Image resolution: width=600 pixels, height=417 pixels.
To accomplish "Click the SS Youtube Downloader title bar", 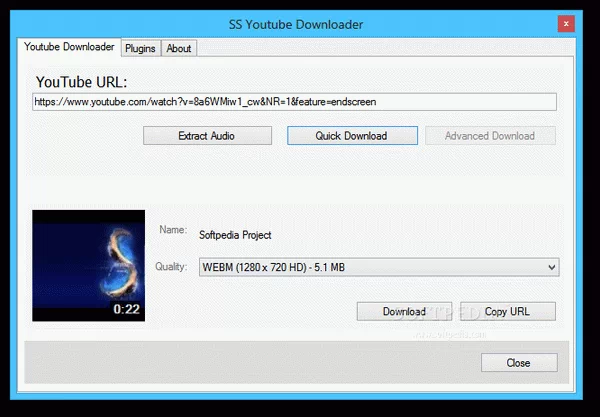I will [296, 24].
